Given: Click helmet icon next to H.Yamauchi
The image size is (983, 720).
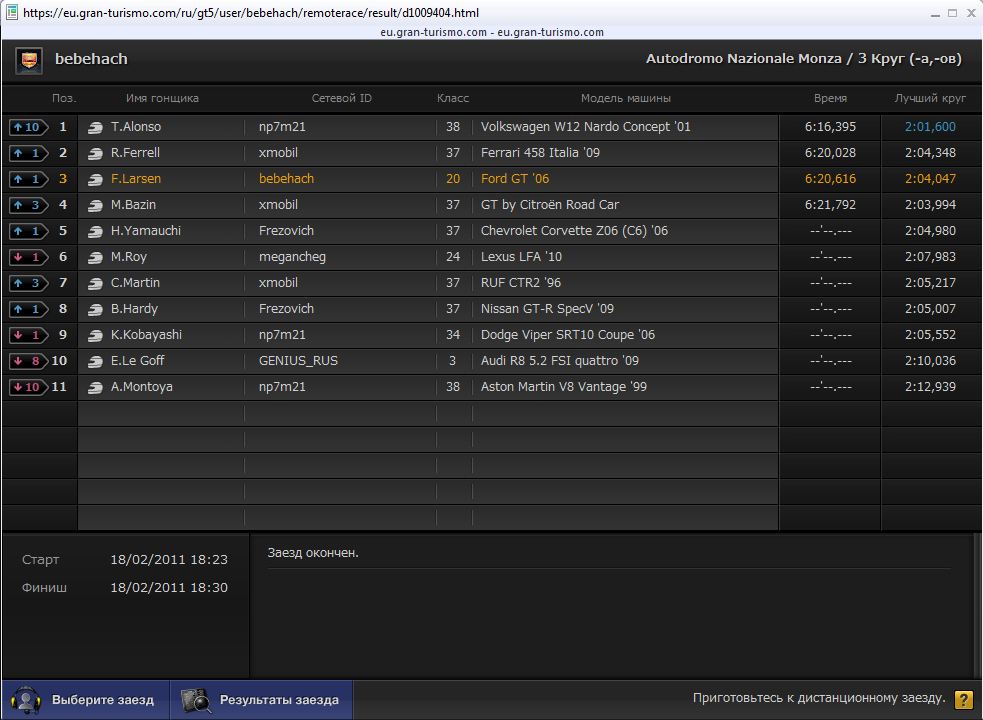Looking at the screenshot, I should click(95, 231).
